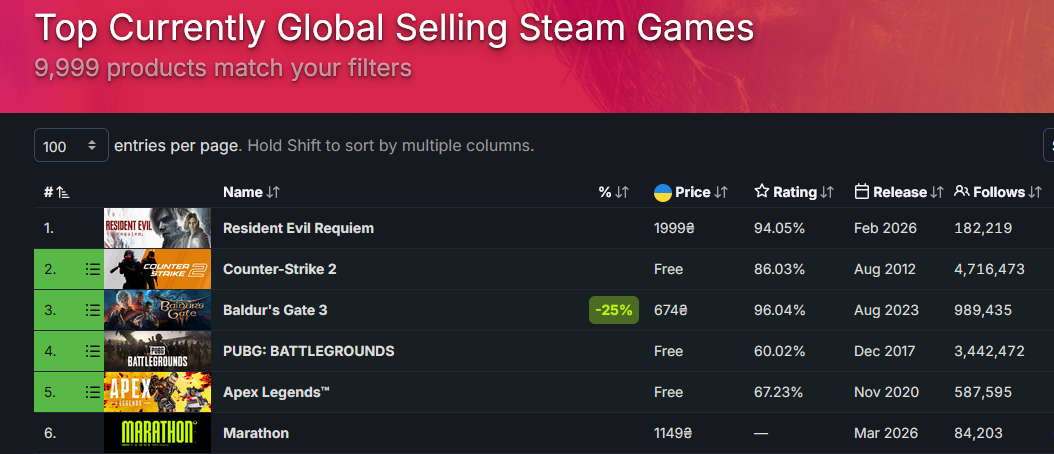
Task: Click the -25% discount badge
Action: coord(614,310)
